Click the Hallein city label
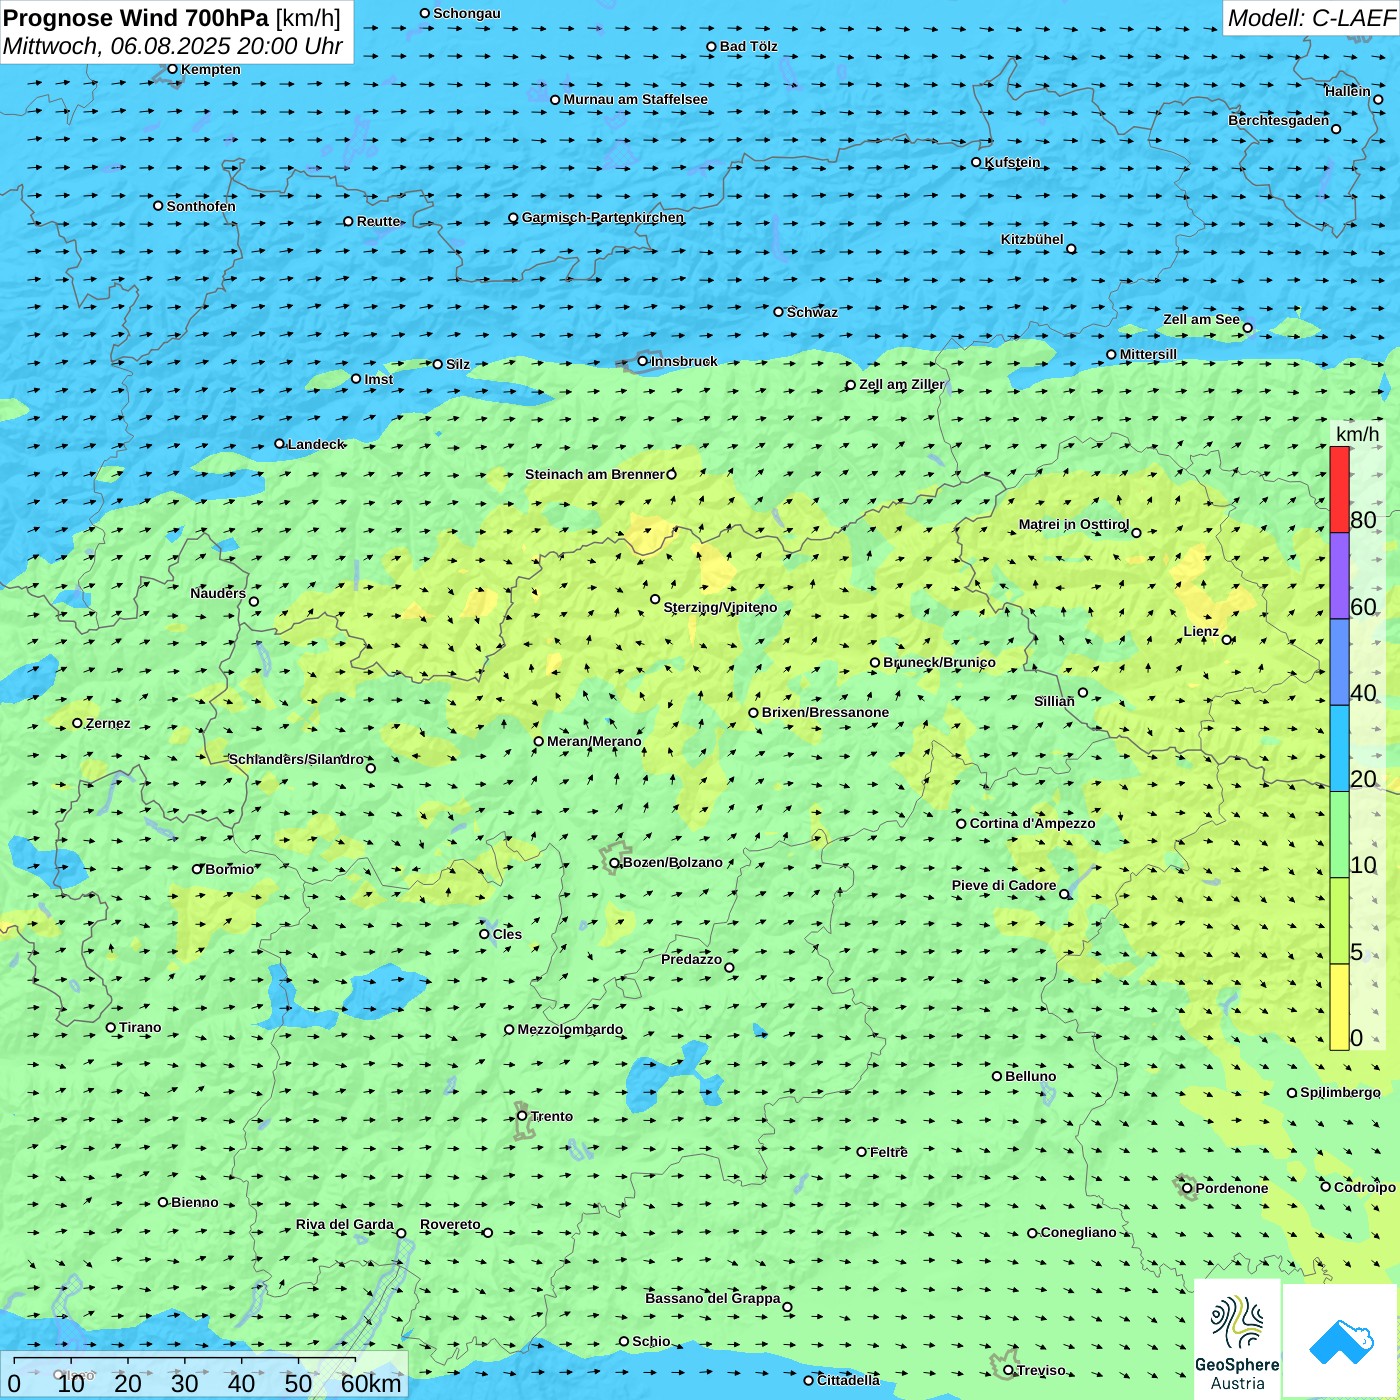 point(1347,91)
